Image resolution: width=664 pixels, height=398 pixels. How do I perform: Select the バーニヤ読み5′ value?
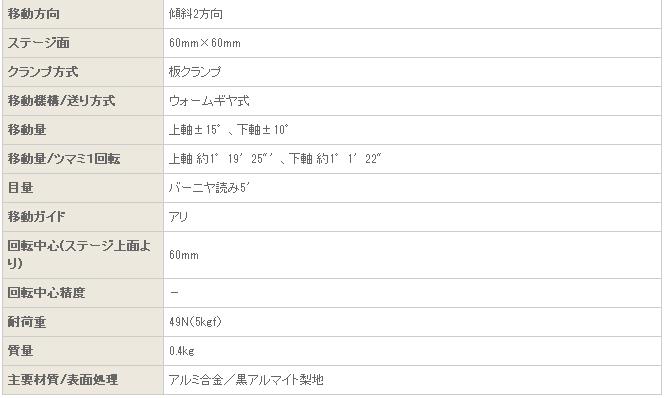click(x=209, y=188)
